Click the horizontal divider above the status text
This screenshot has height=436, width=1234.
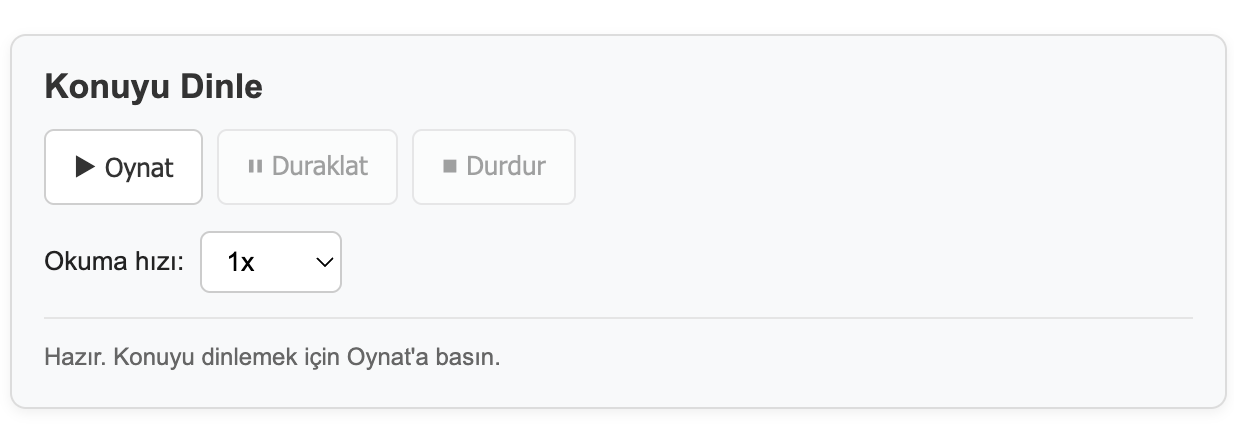[619, 318]
